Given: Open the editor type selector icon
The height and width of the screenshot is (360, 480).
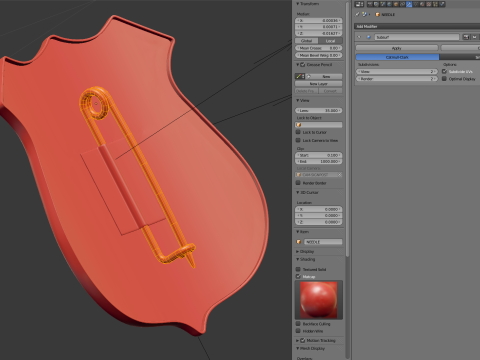Looking at the screenshot, I should [359, 4].
